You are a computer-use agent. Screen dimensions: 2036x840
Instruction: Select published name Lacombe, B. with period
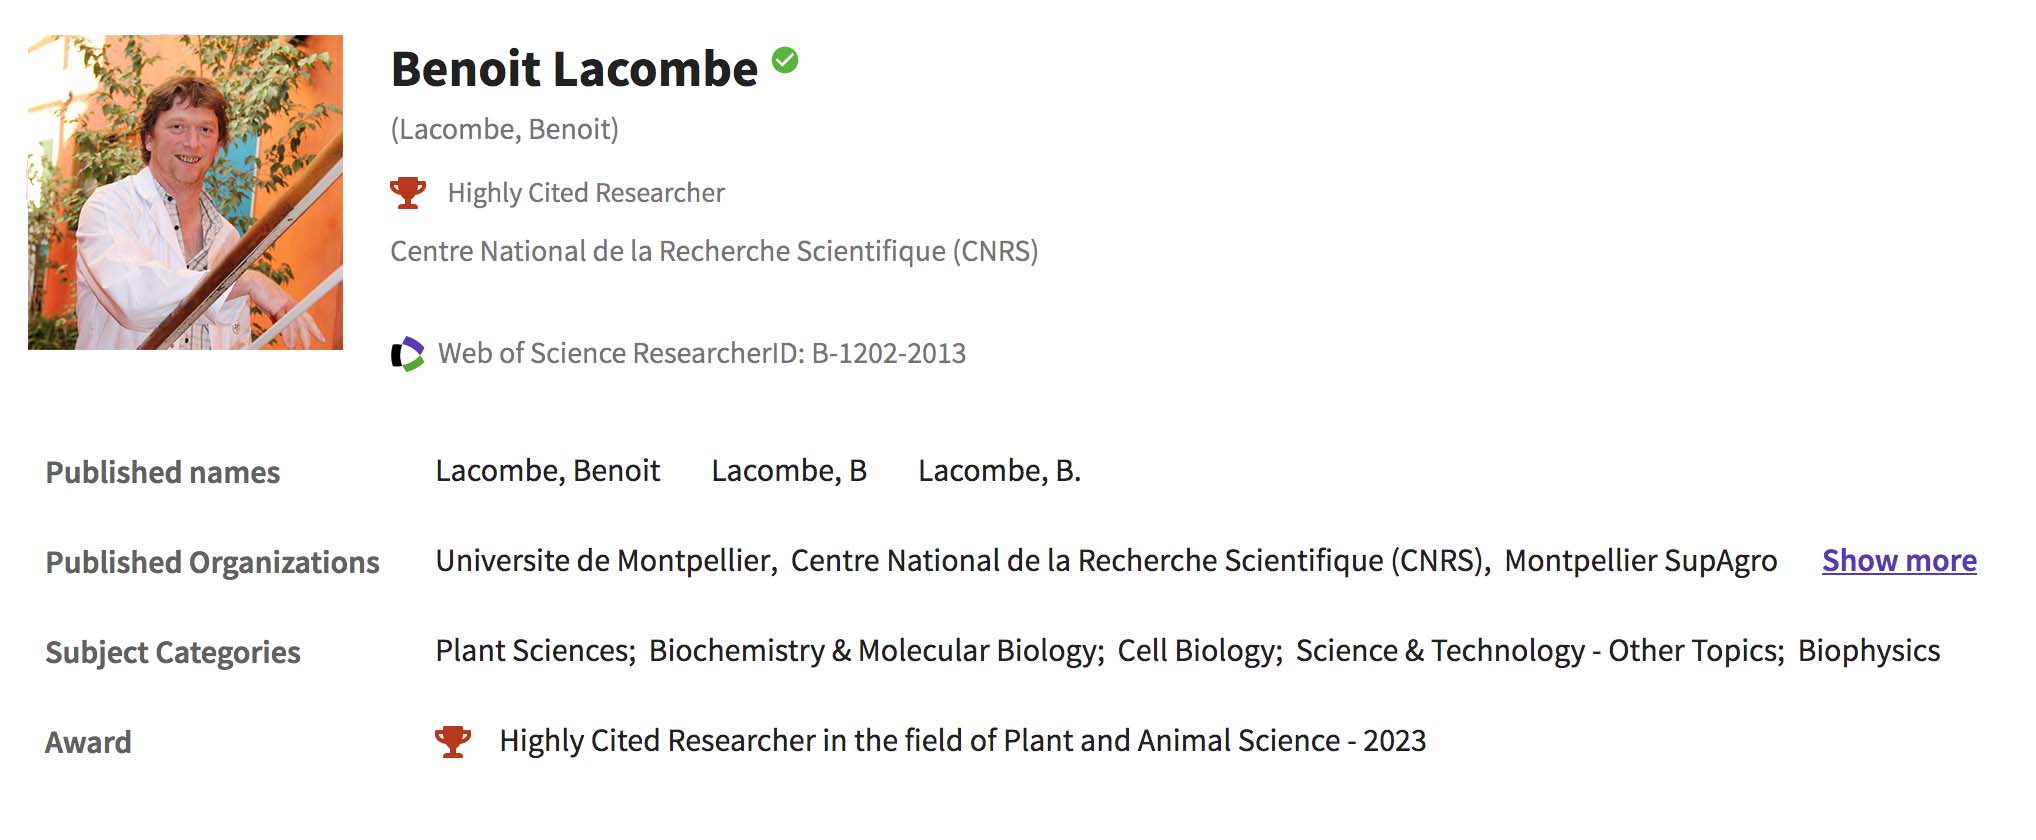pos(999,471)
